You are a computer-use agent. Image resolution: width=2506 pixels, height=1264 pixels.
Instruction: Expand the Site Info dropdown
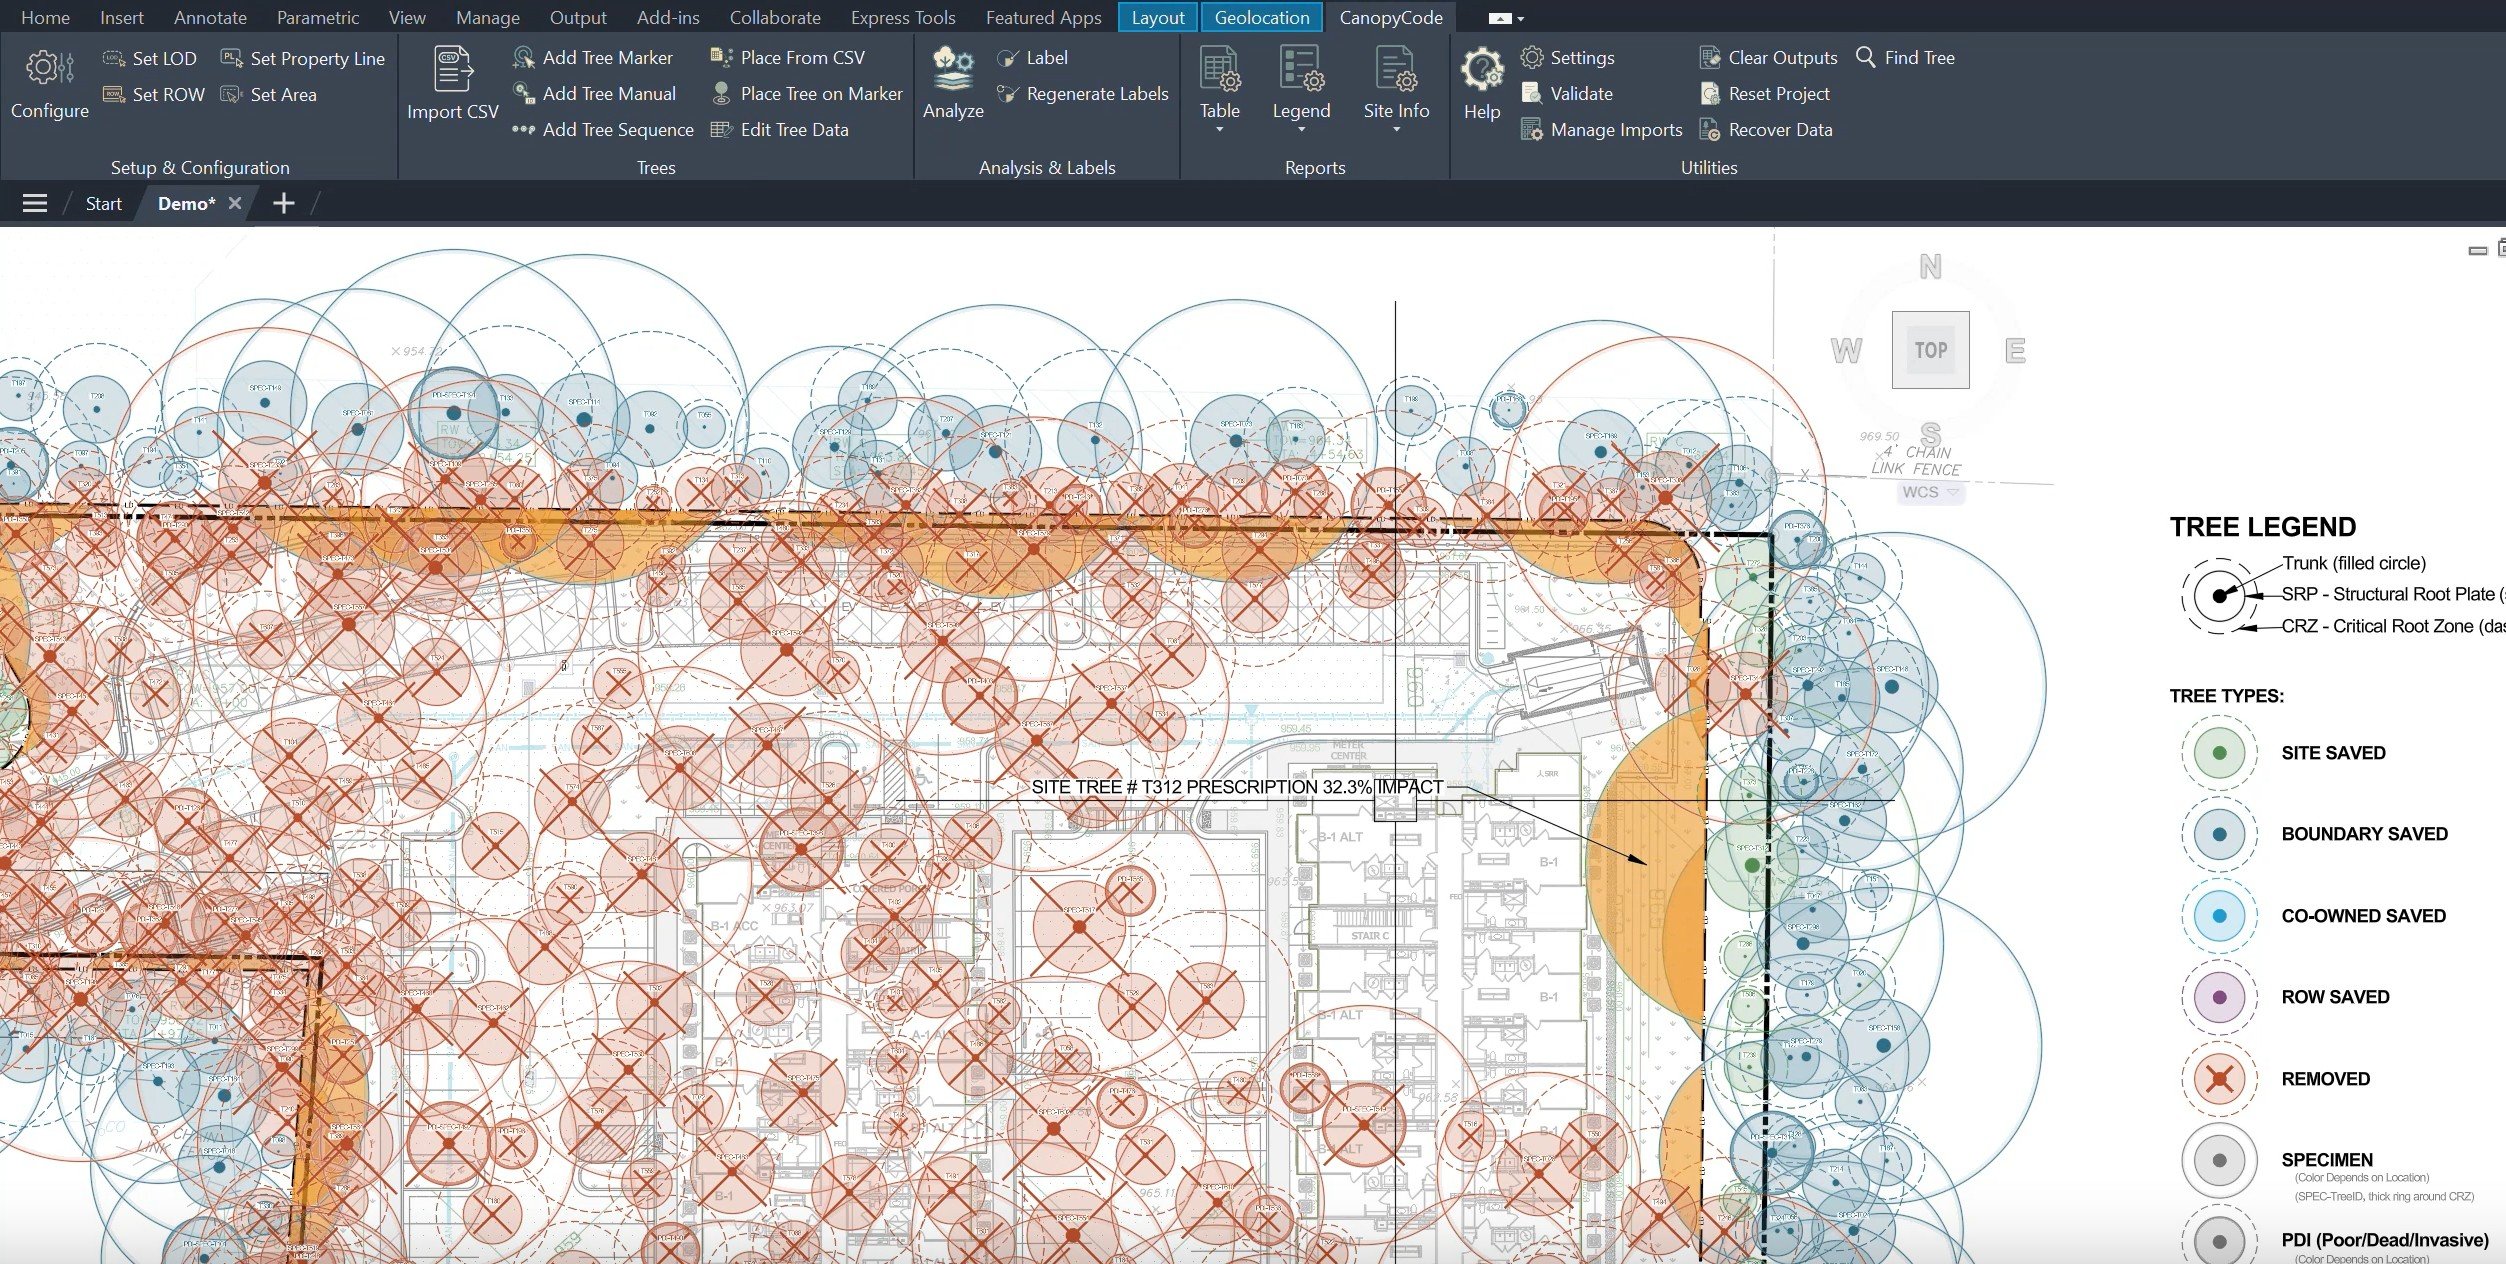click(x=1396, y=129)
